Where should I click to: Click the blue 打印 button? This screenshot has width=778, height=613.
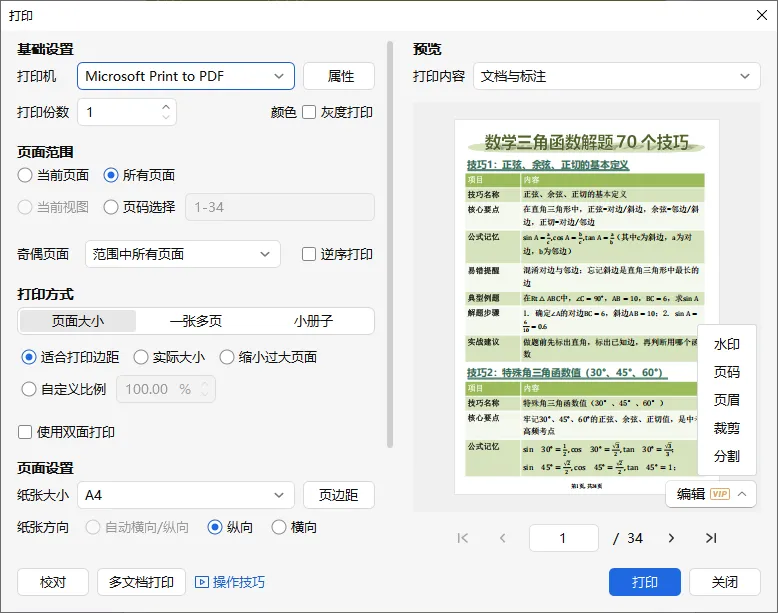(x=645, y=582)
